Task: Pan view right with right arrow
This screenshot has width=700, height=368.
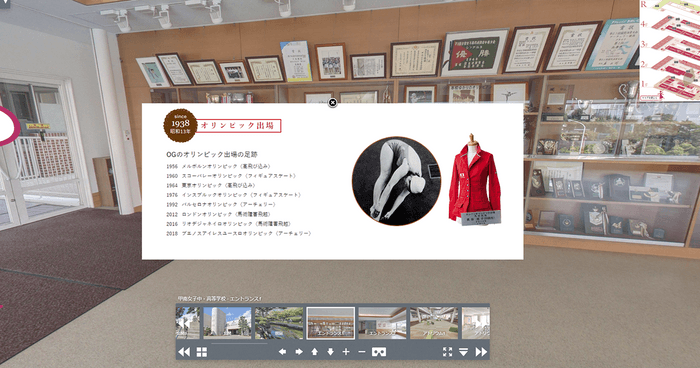Action: [x=299, y=352]
